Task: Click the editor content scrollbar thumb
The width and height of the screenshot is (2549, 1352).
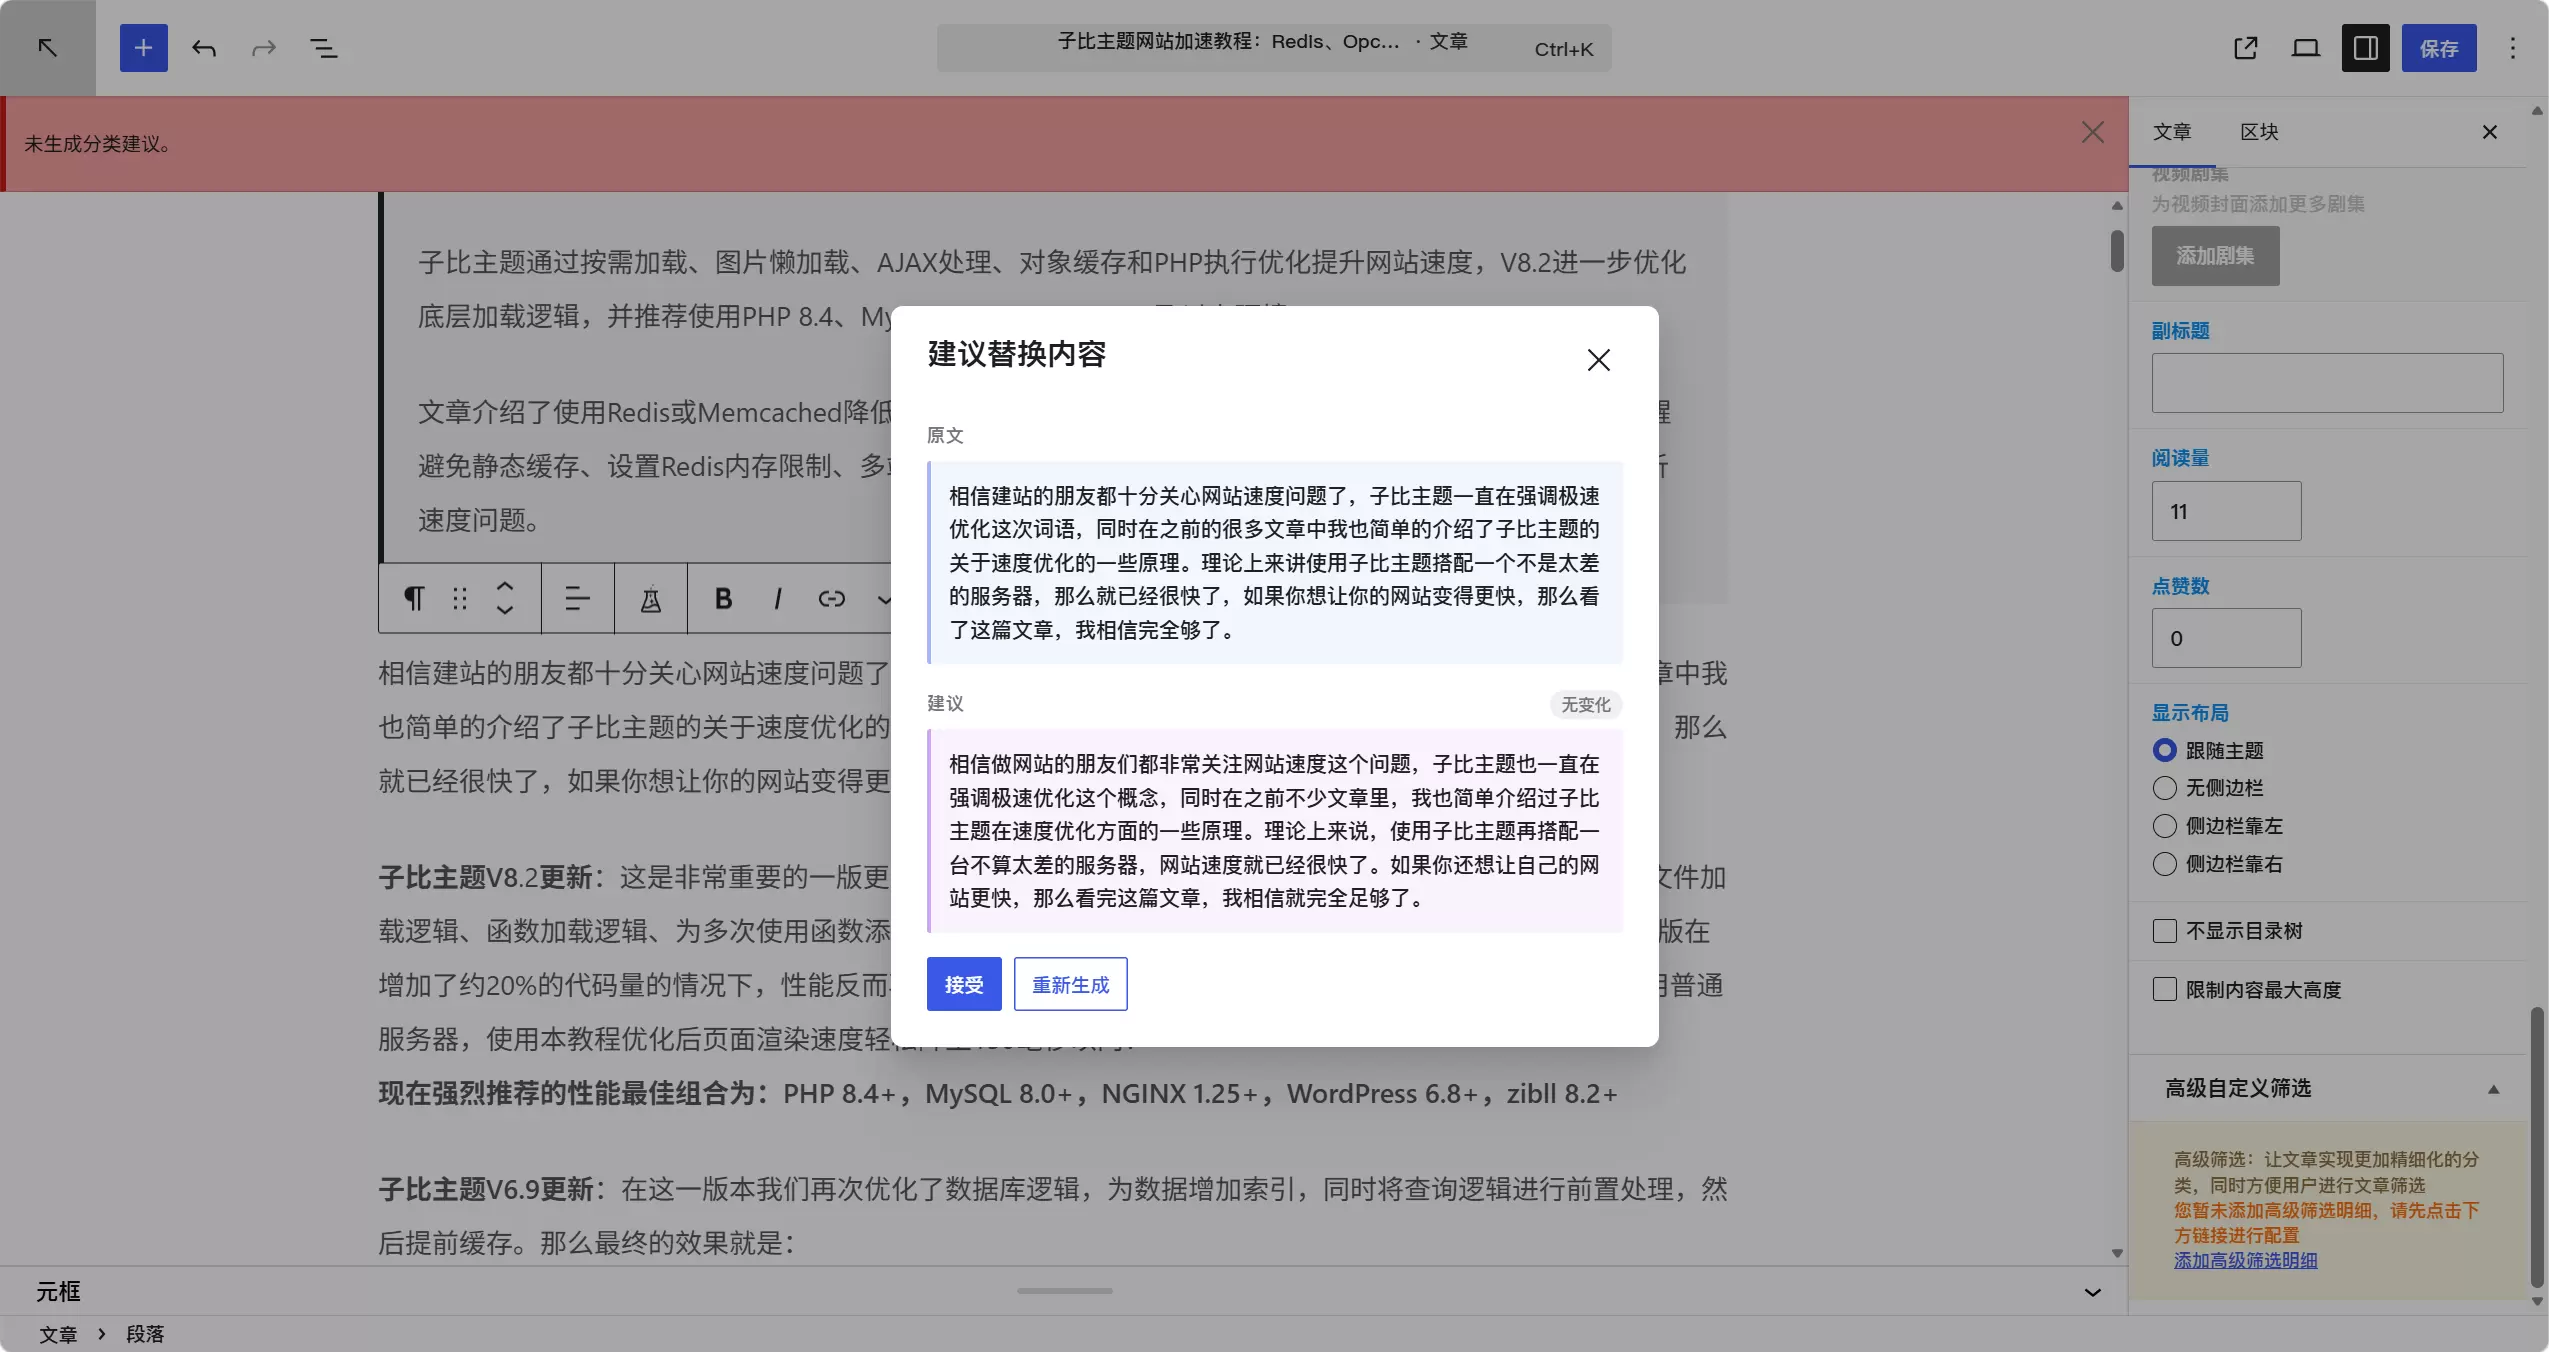Action: pyautogui.click(x=2117, y=250)
